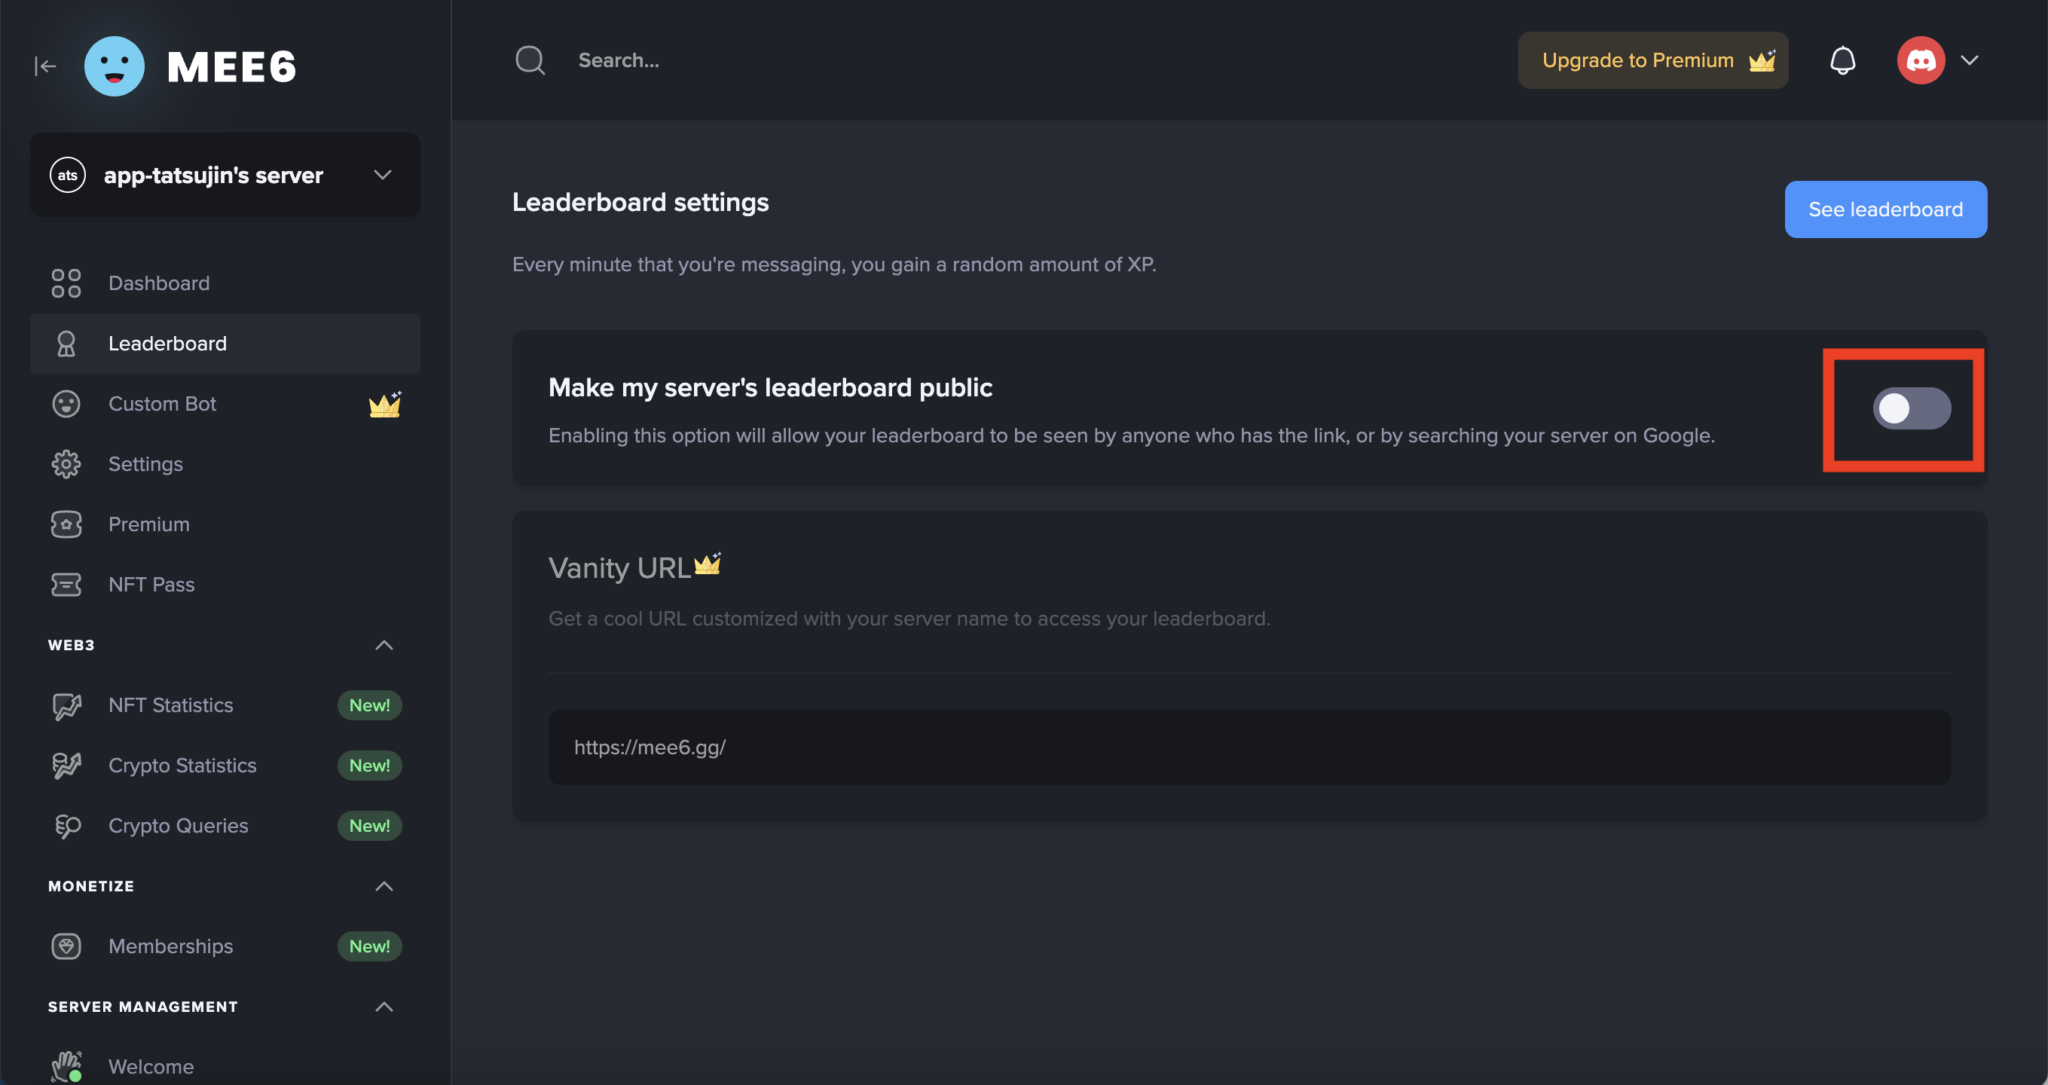The width and height of the screenshot is (2048, 1085).
Task: Click the See leaderboard button
Action: [x=1885, y=209]
